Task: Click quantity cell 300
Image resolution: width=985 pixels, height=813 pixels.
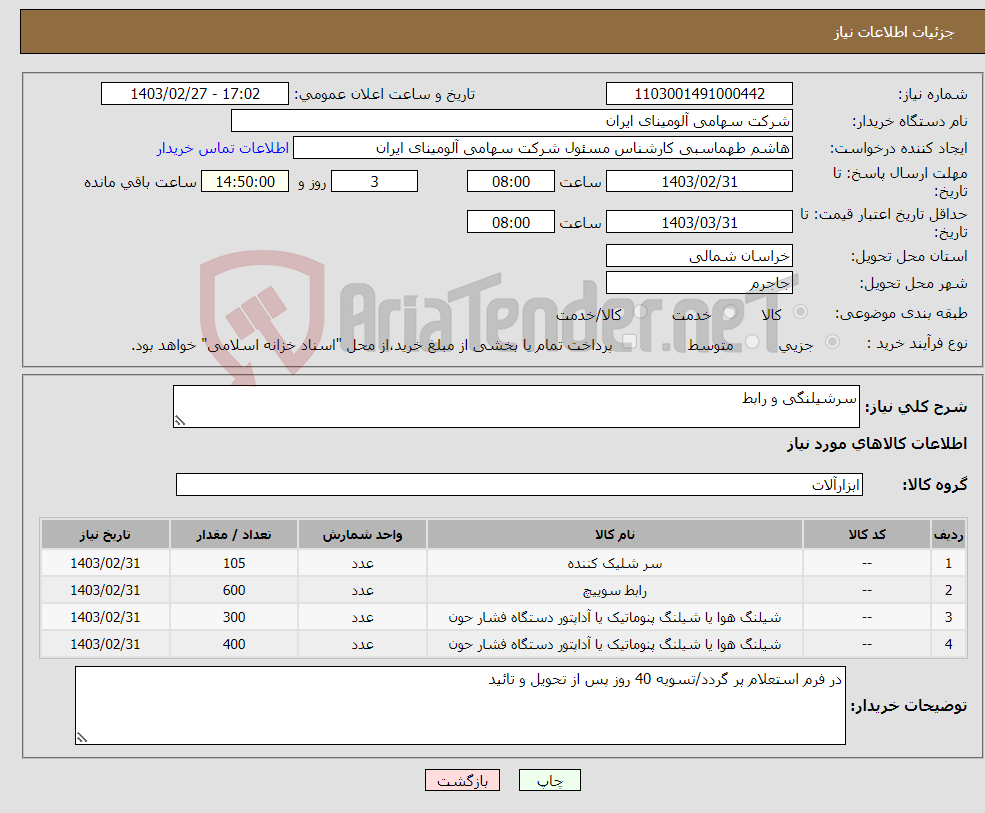Action: tap(234, 618)
